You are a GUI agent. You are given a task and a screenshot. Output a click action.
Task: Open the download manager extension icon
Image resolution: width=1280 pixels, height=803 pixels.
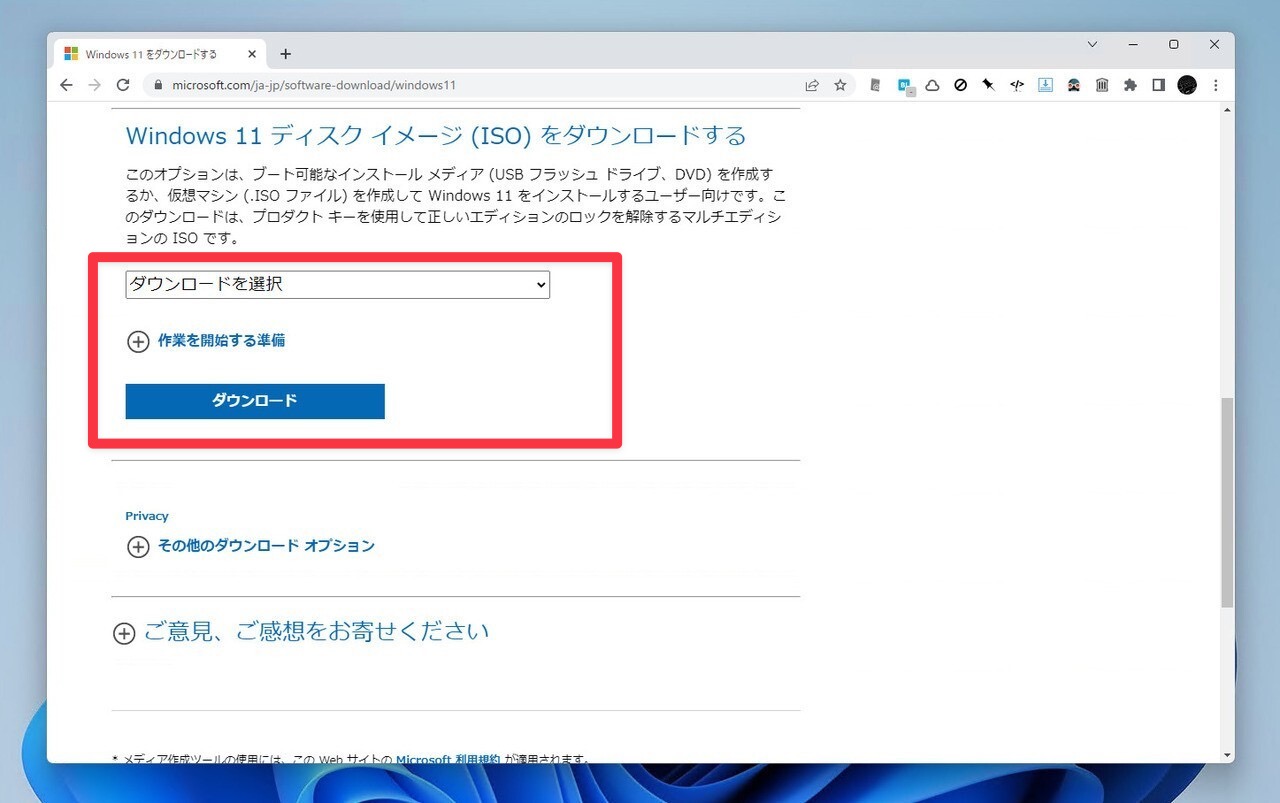coord(1045,85)
